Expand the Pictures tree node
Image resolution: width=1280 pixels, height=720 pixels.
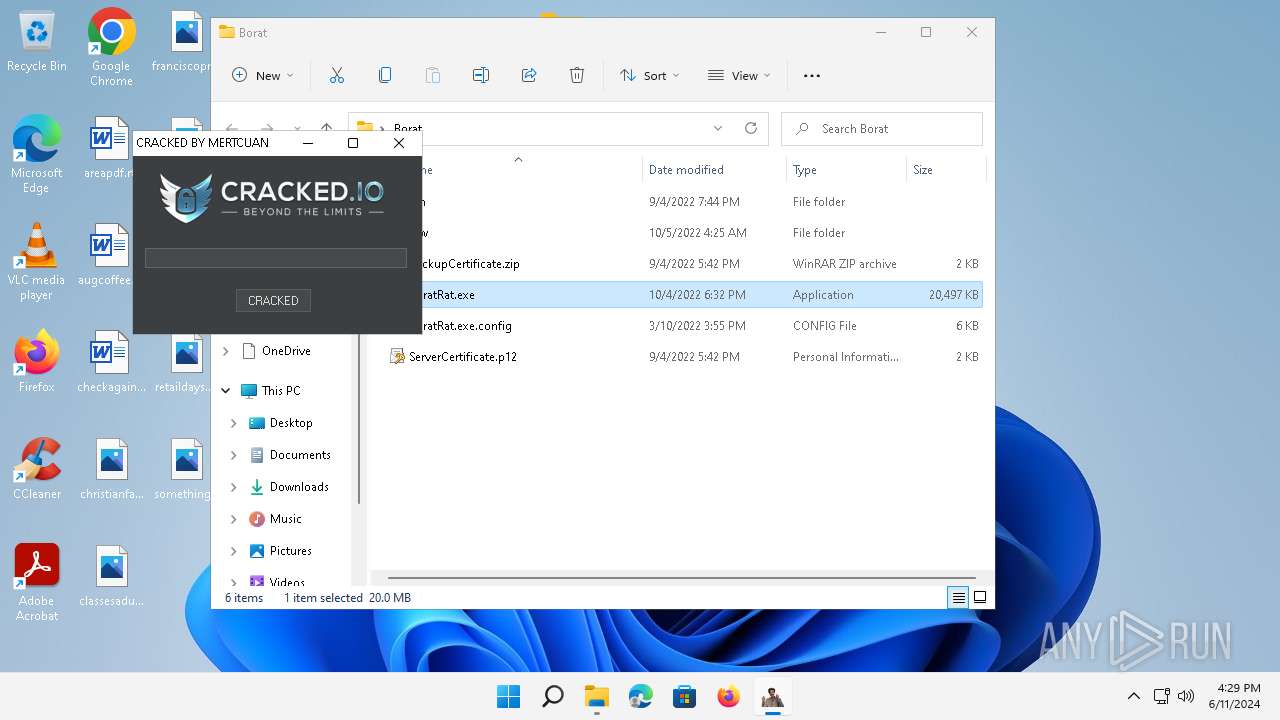point(234,551)
